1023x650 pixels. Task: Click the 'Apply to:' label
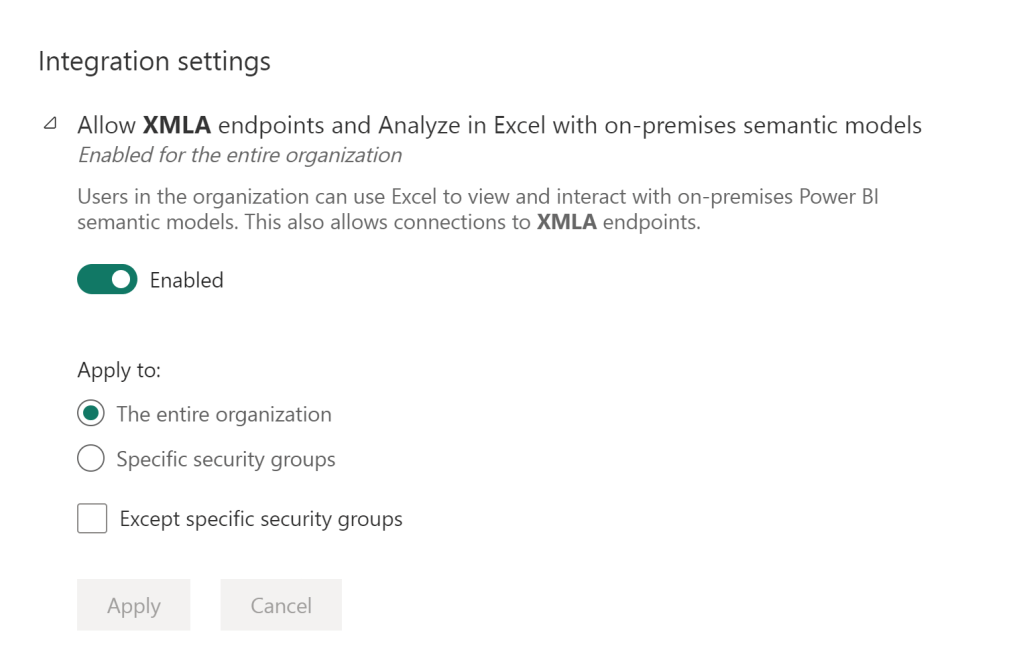tap(119, 370)
